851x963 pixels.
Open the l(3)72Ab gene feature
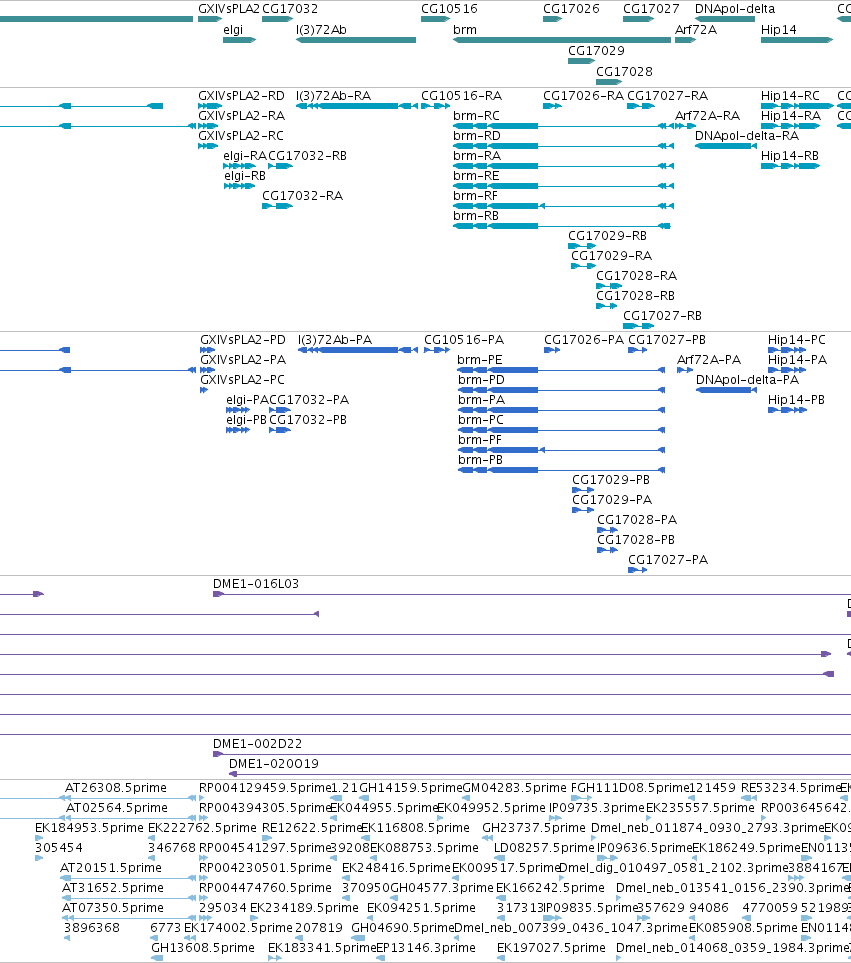[356, 40]
